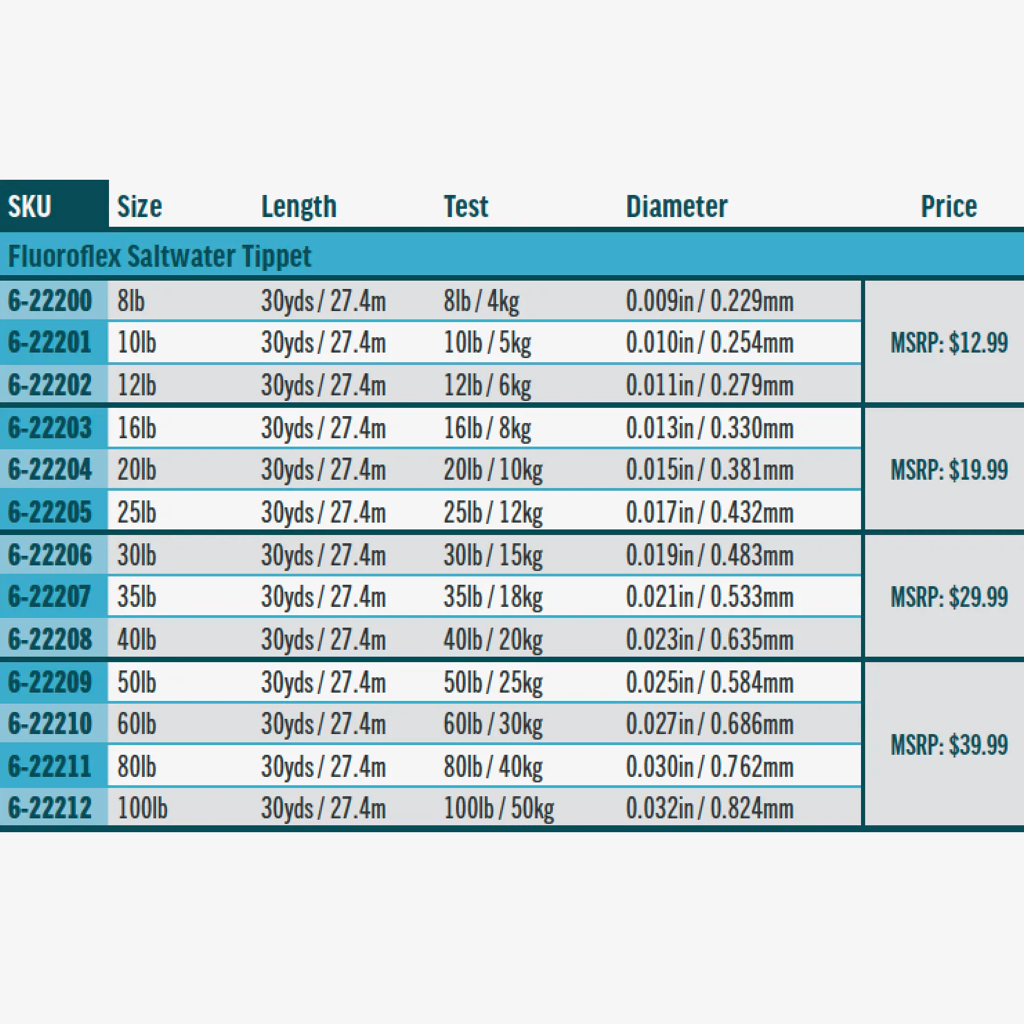Select the Diameter column header

676,207
